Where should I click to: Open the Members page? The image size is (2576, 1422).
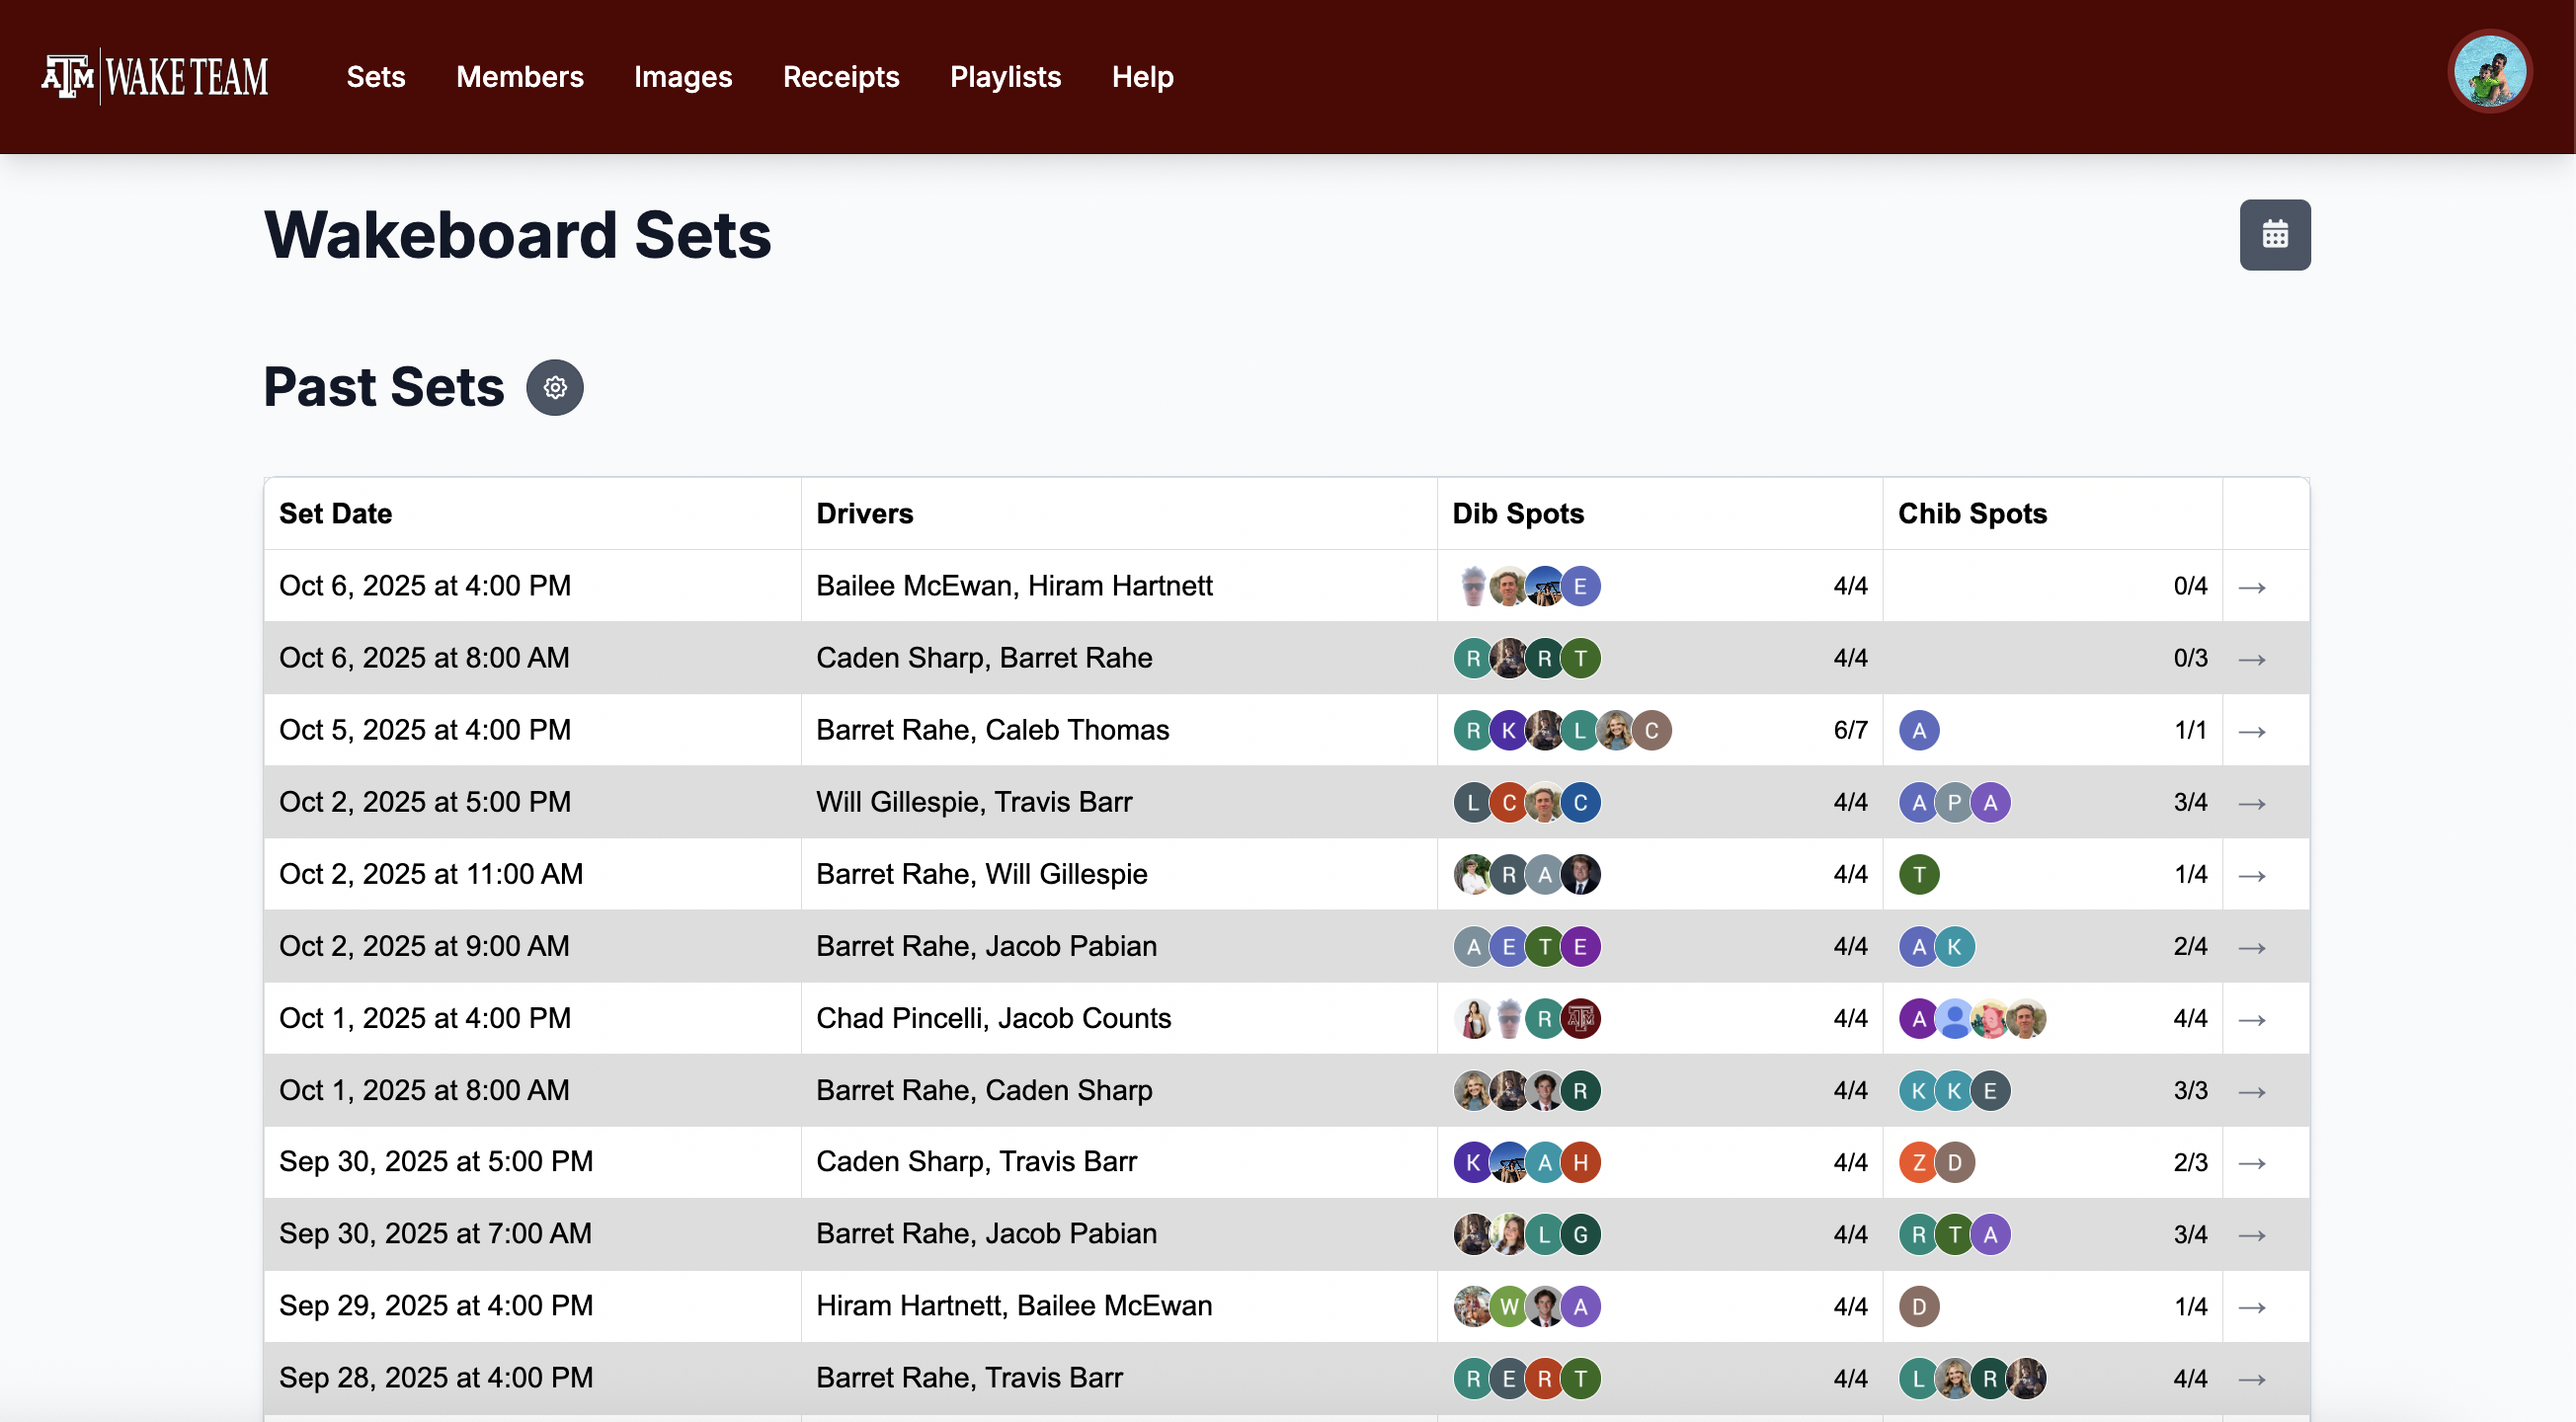519,77
